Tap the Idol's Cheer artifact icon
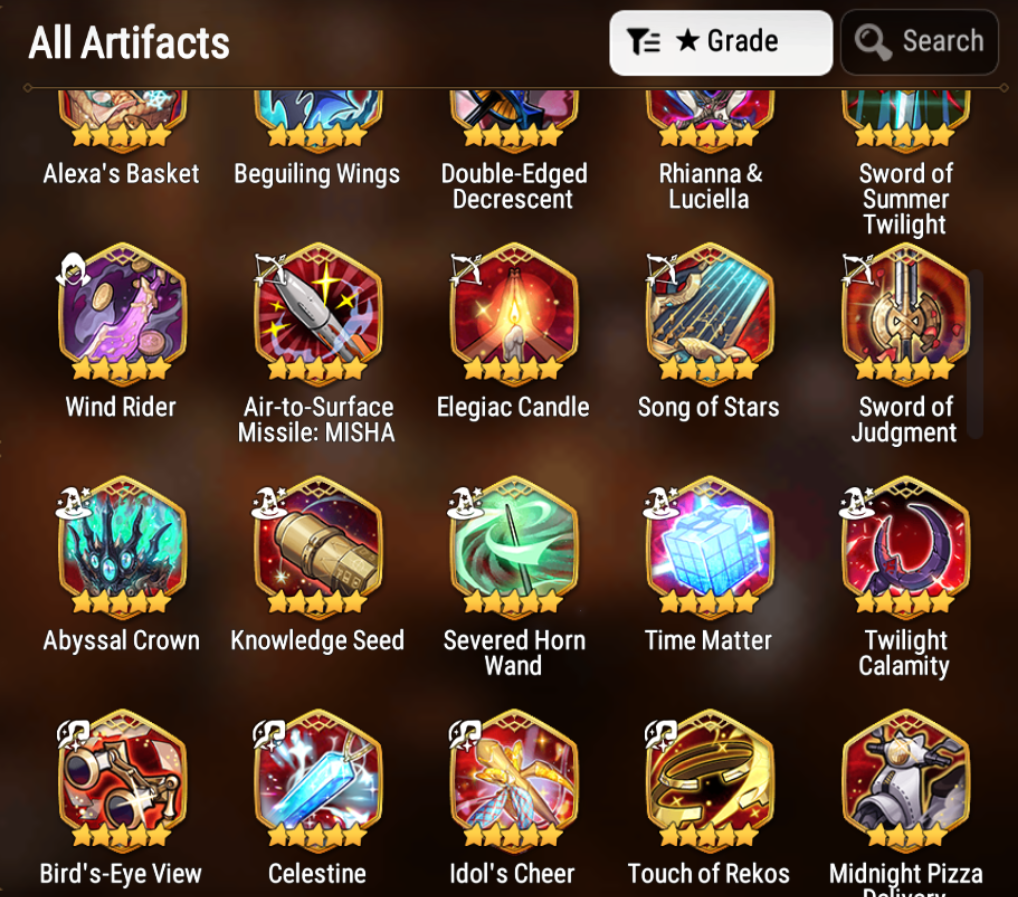 tap(514, 780)
